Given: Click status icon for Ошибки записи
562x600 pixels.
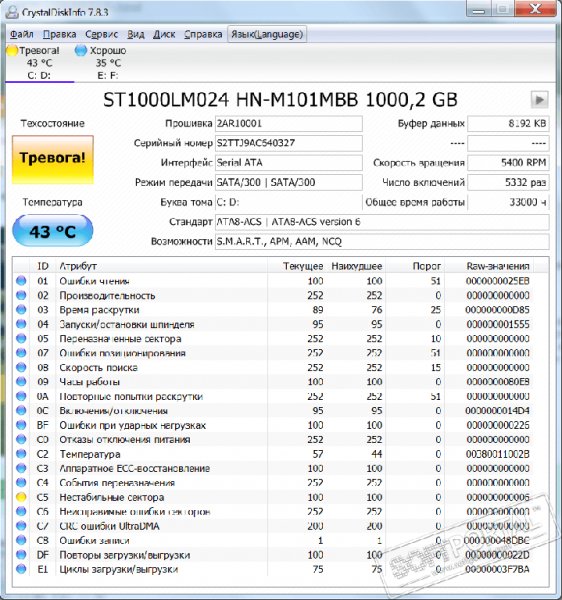Looking at the screenshot, I should click(21, 540).
